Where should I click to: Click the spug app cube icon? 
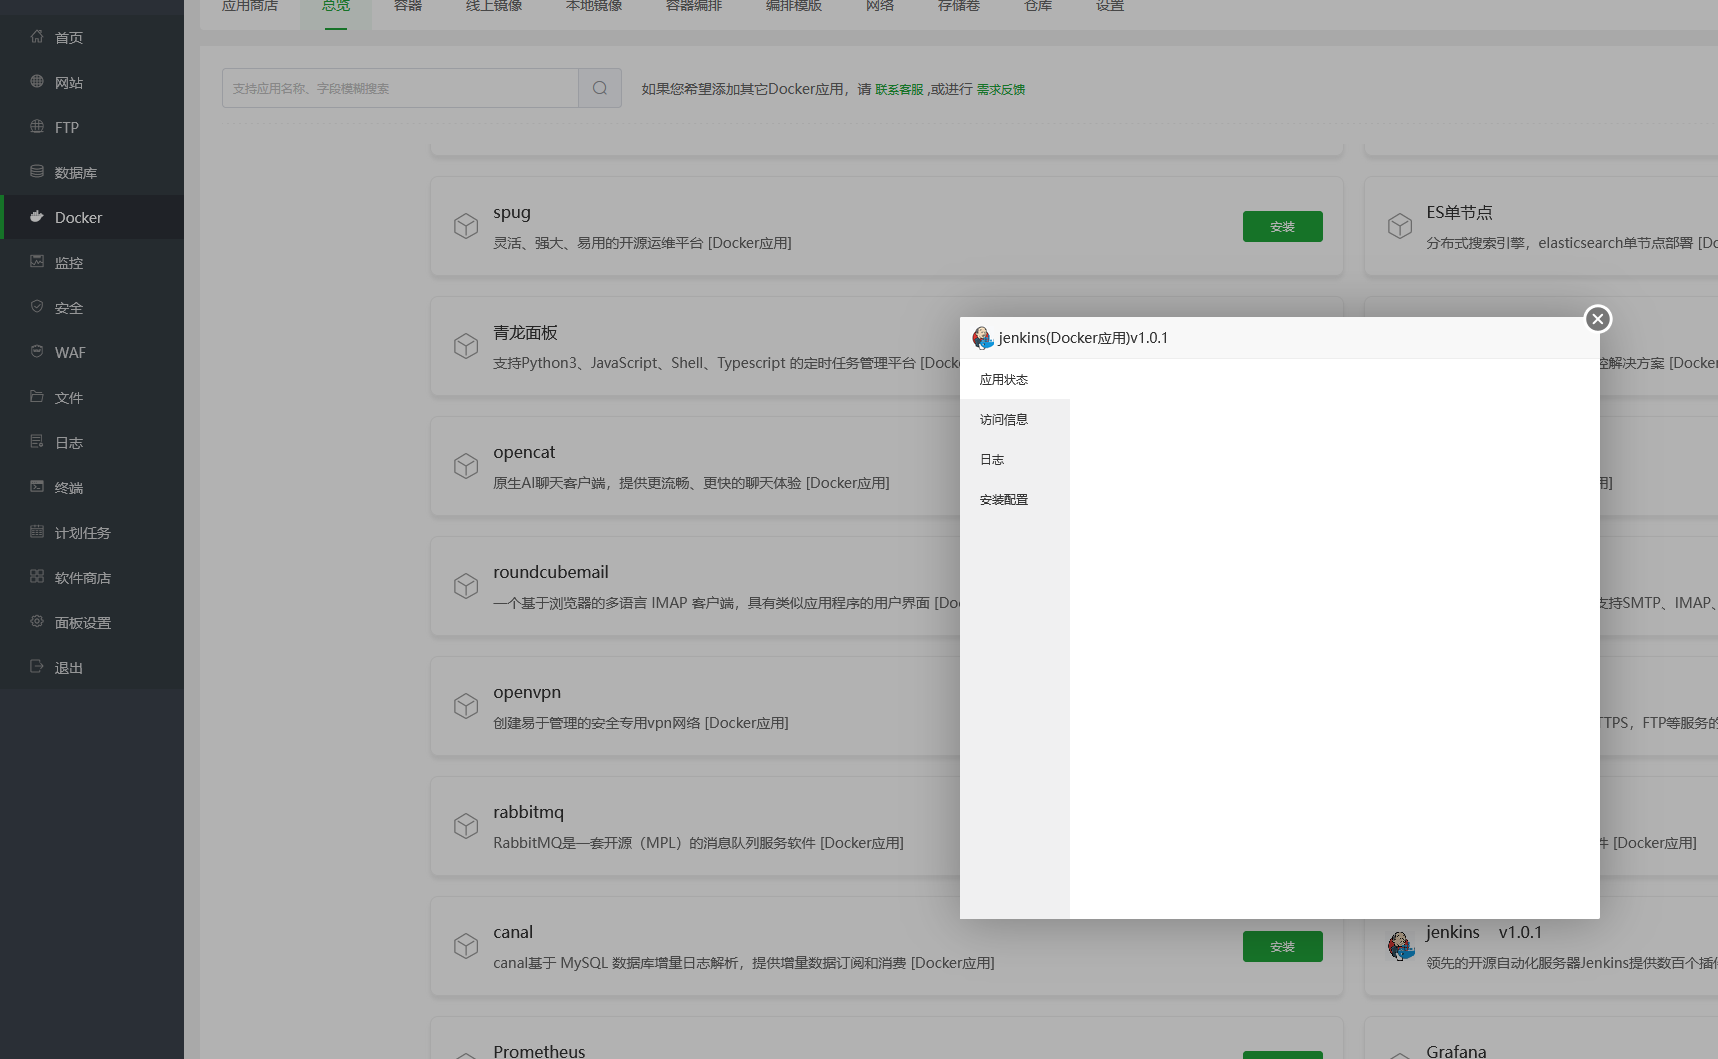coord(466,226)
